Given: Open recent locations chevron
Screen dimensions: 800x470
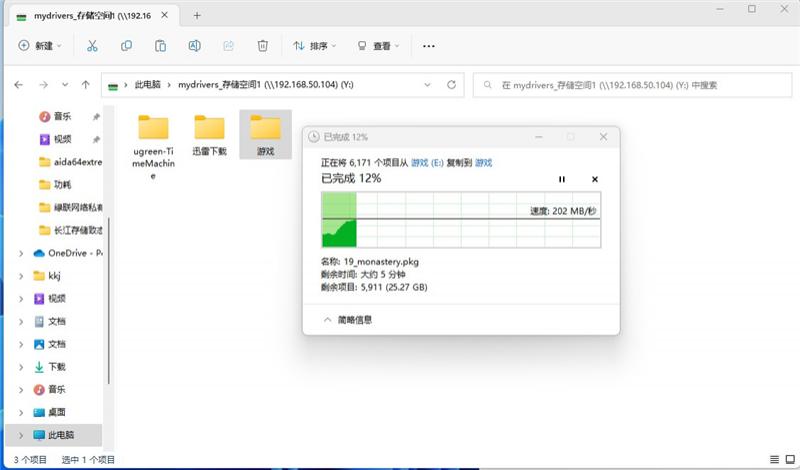Looking at the screenshot, I should (65, 85).
